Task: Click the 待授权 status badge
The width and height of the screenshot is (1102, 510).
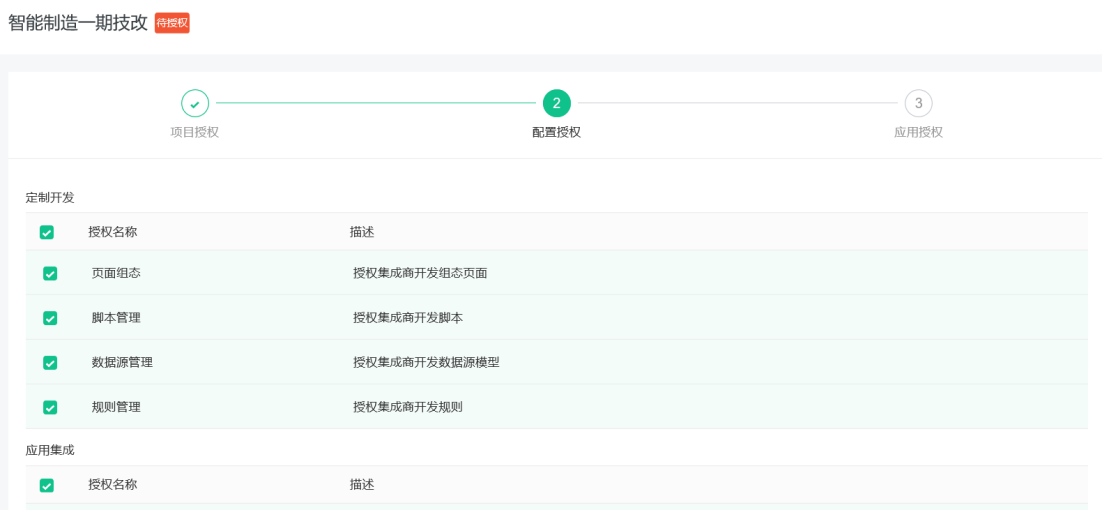Action: click(x=172, y=23)
